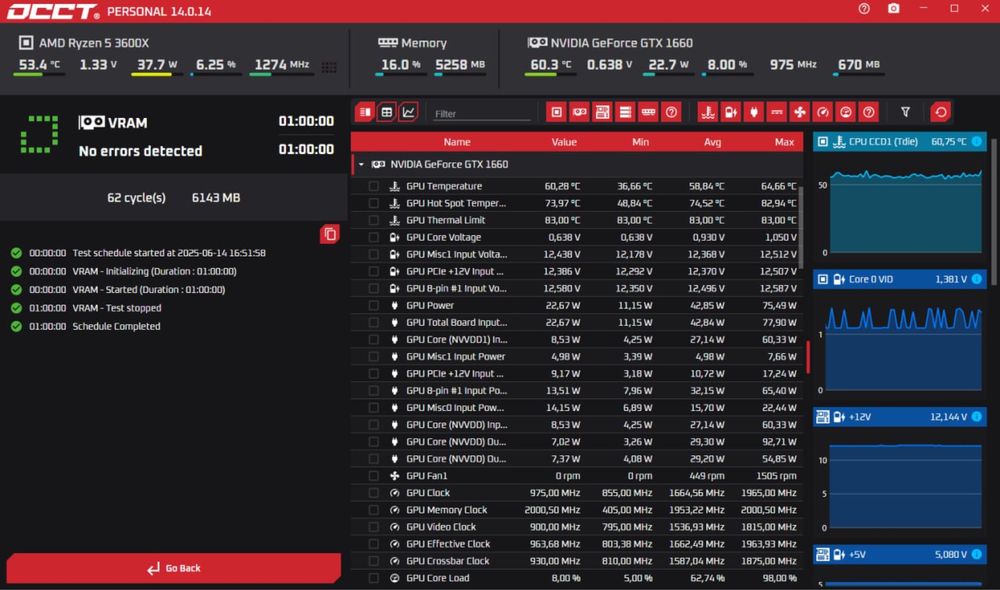This screenshot has height=590, width=1000.
Task: Toggle the motherboard hardware filter icon
Action: coord(603,112)
